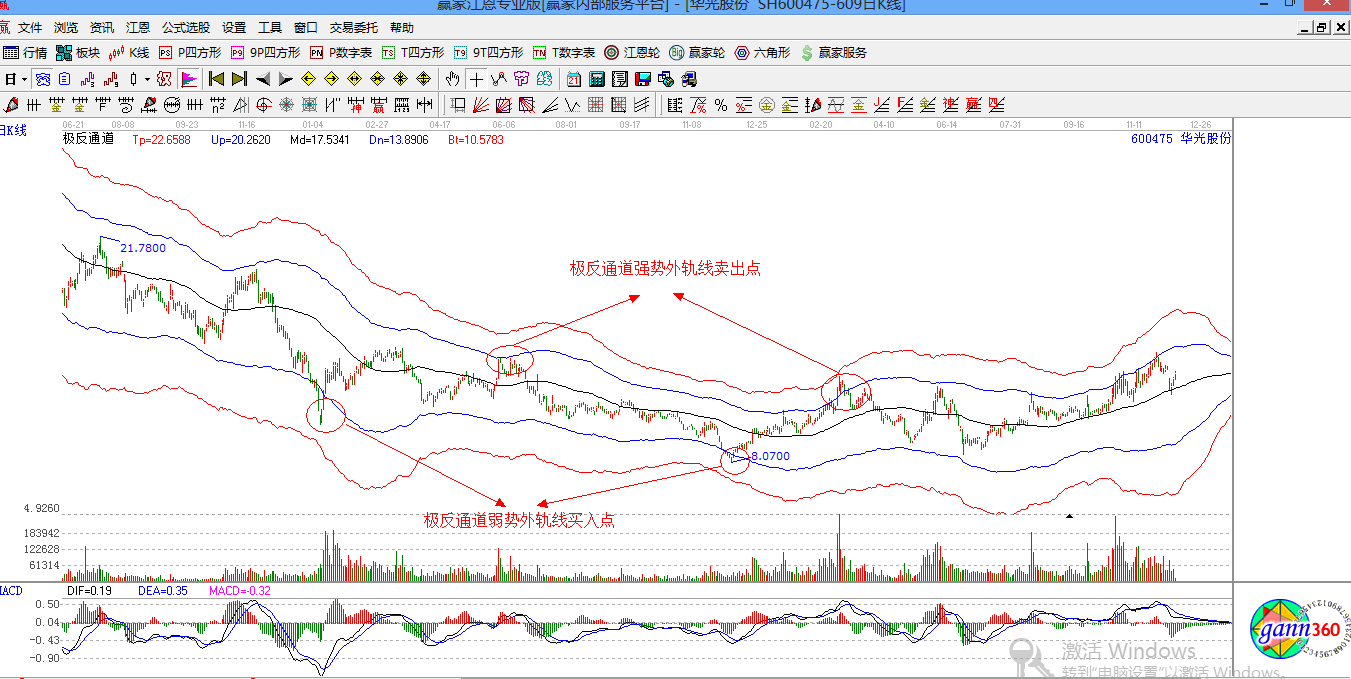Click the calculator icon in toolbar
Screen dimensions: 1351x679
(x=596, y=79)
